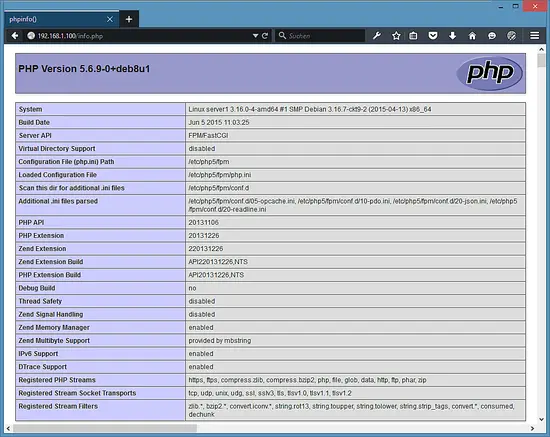550x437 pixels.
Task: Click the Zend Extension value 220131226
Action: coord(206,249)
